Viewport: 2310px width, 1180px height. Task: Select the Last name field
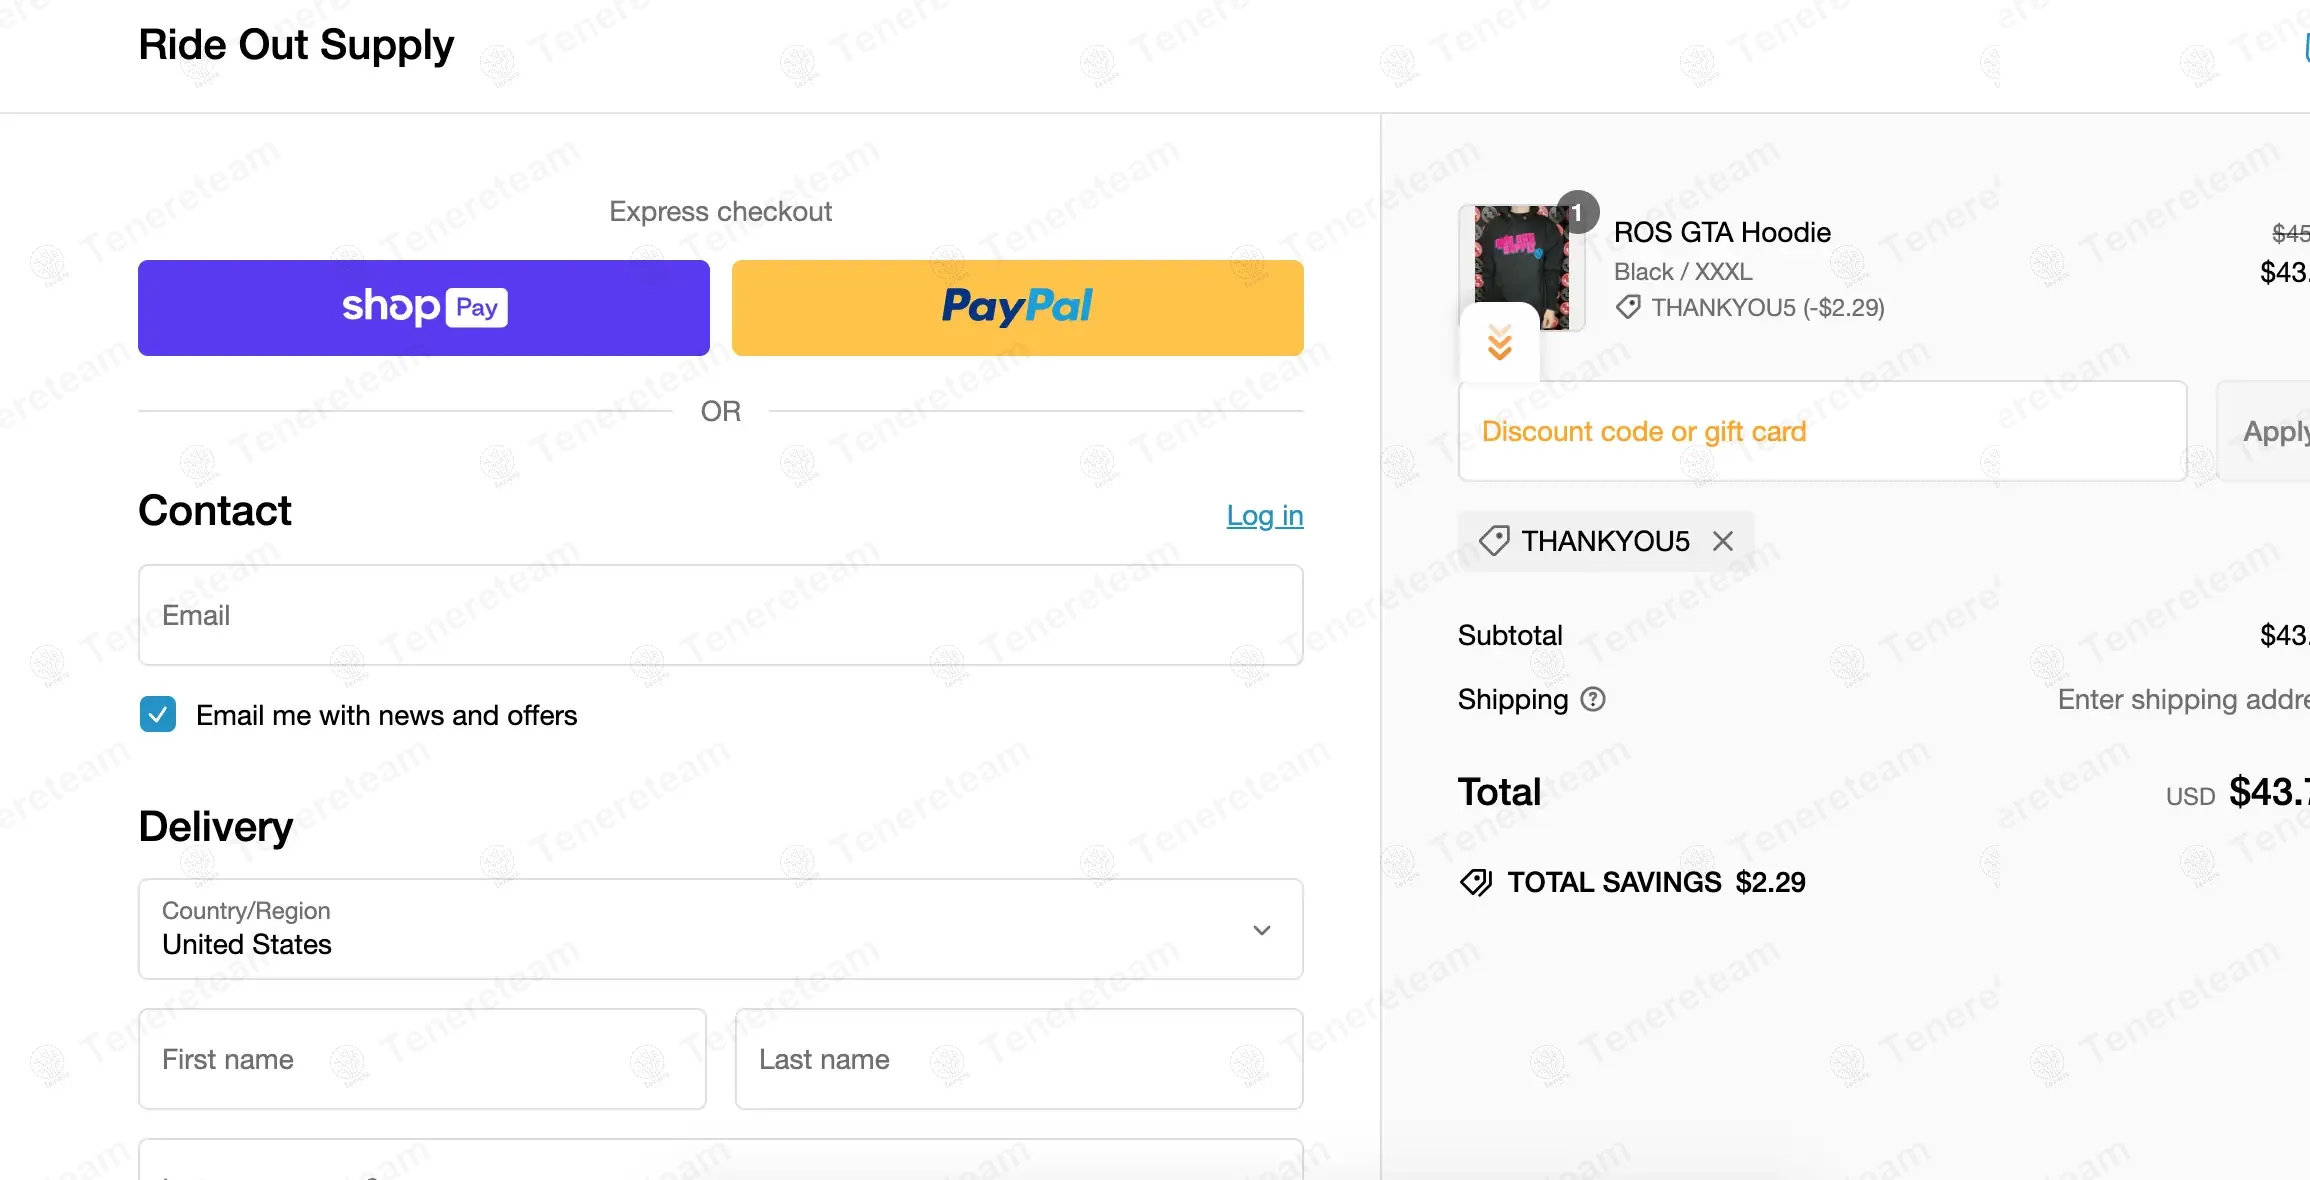(1018, 1059)
